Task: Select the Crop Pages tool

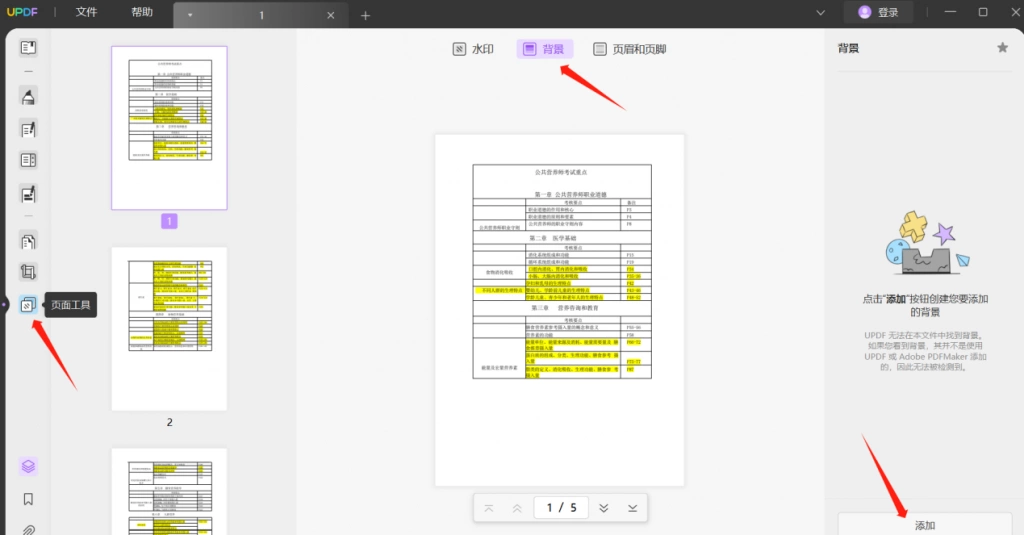Action: coord(28,272)
